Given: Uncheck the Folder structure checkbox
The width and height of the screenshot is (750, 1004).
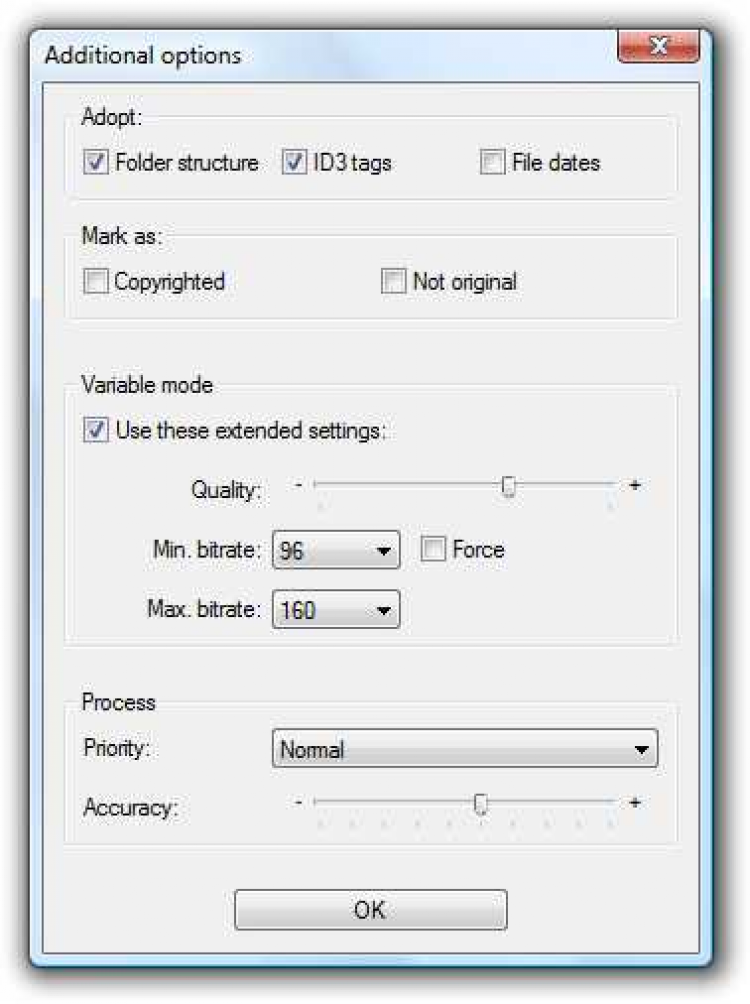Looking at the screenshot, I should (x=96, y=162).
